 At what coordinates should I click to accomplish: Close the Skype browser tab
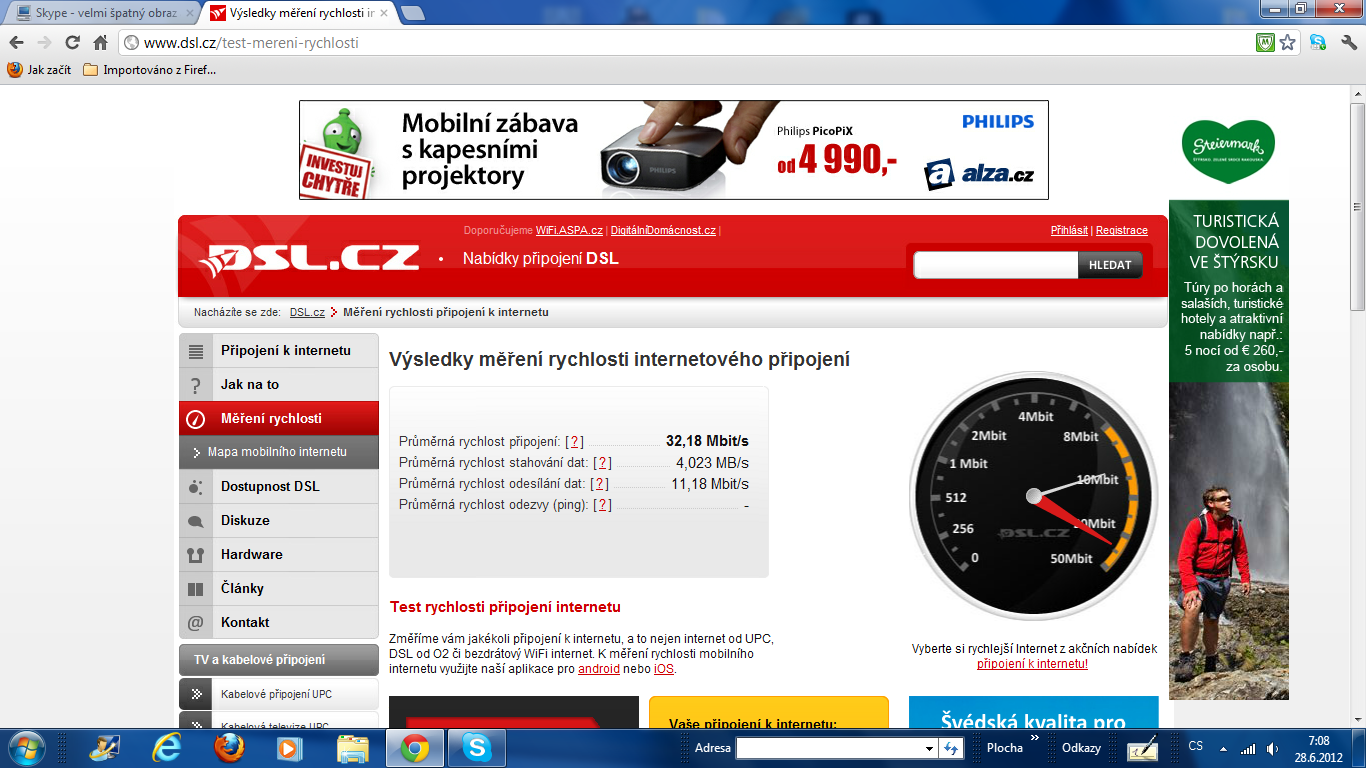(190, 13)
